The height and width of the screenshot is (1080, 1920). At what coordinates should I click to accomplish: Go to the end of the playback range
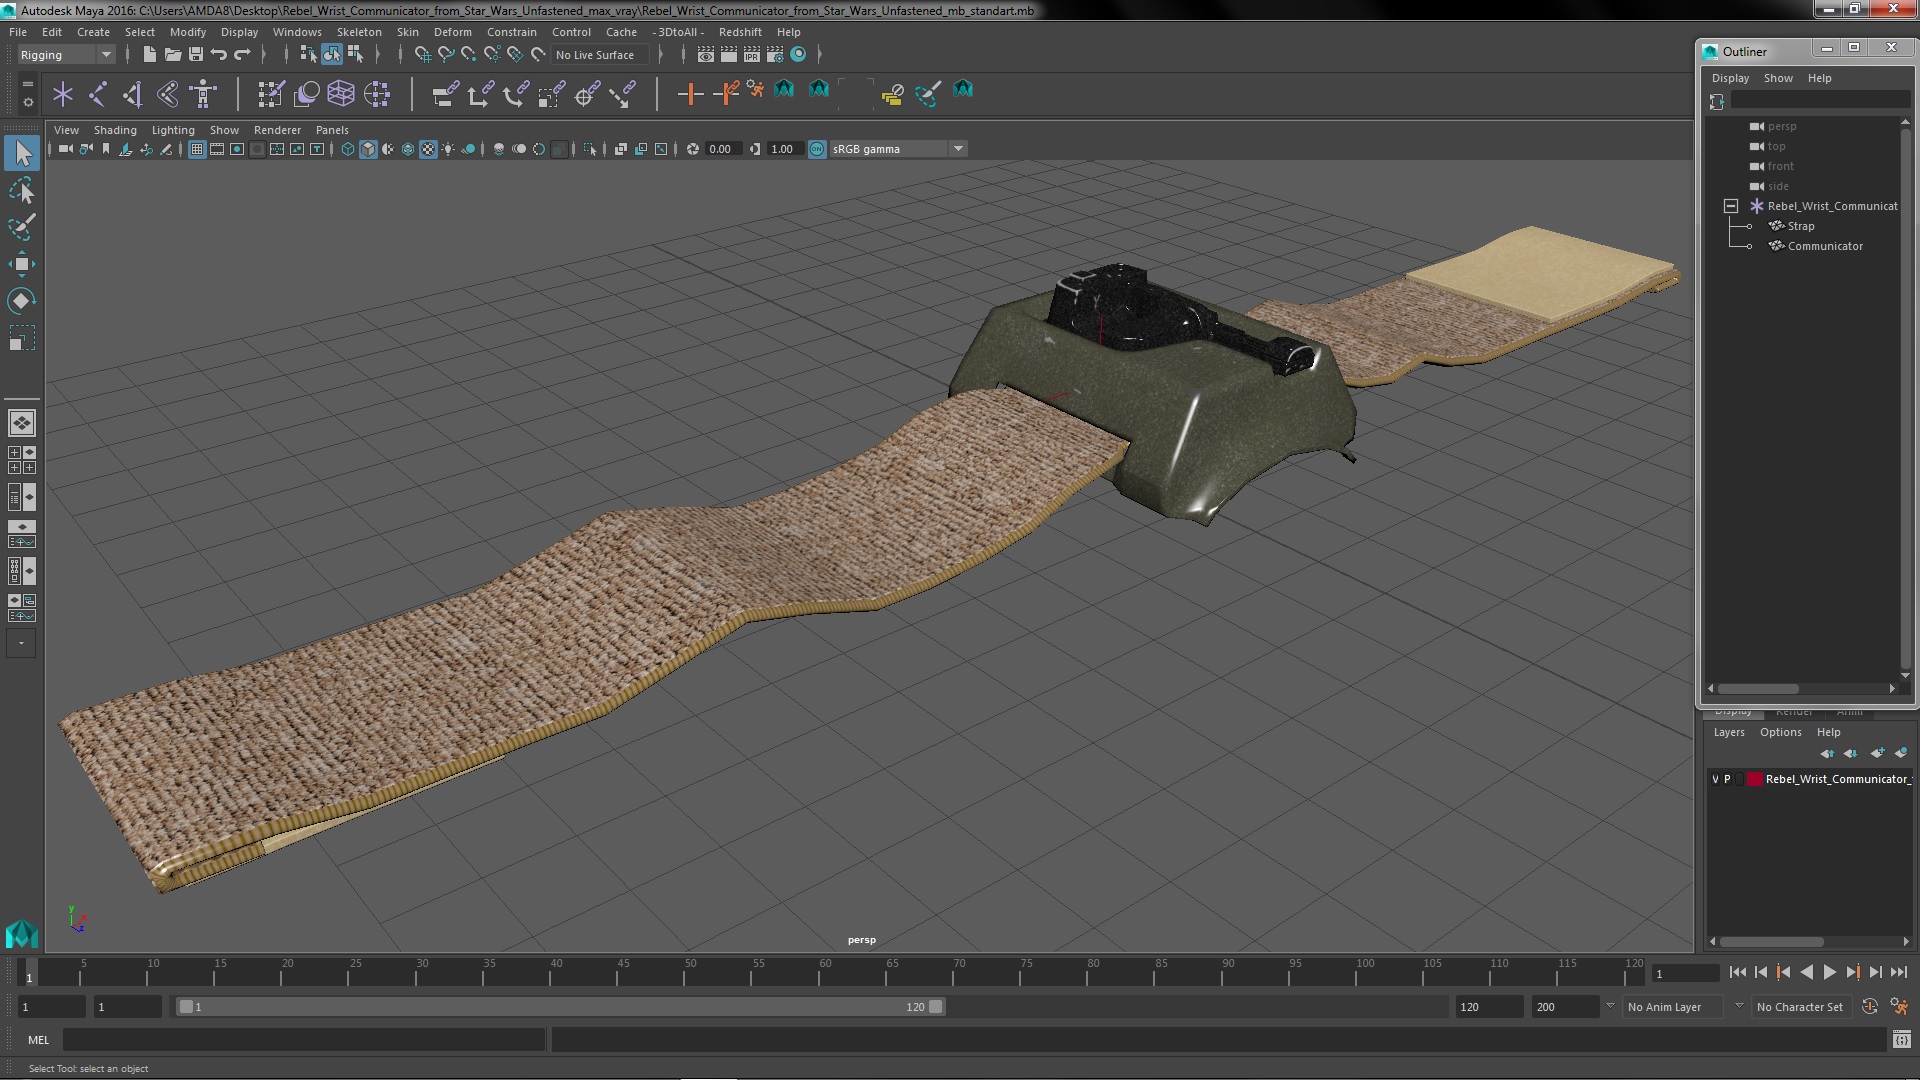tap(1898, 972)
